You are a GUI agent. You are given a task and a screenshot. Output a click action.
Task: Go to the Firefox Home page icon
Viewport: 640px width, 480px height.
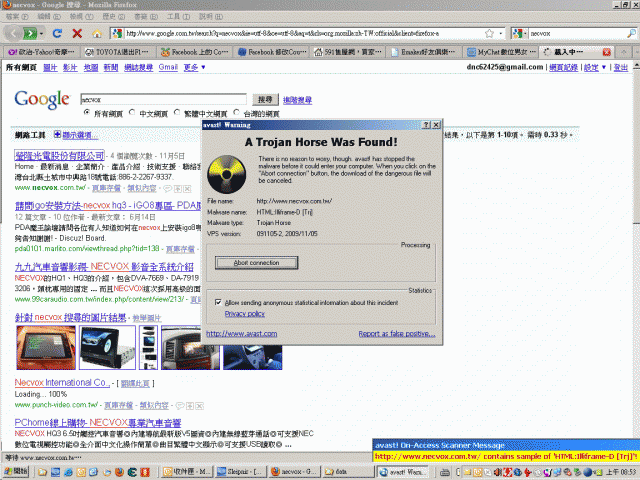tap(97, 33)
